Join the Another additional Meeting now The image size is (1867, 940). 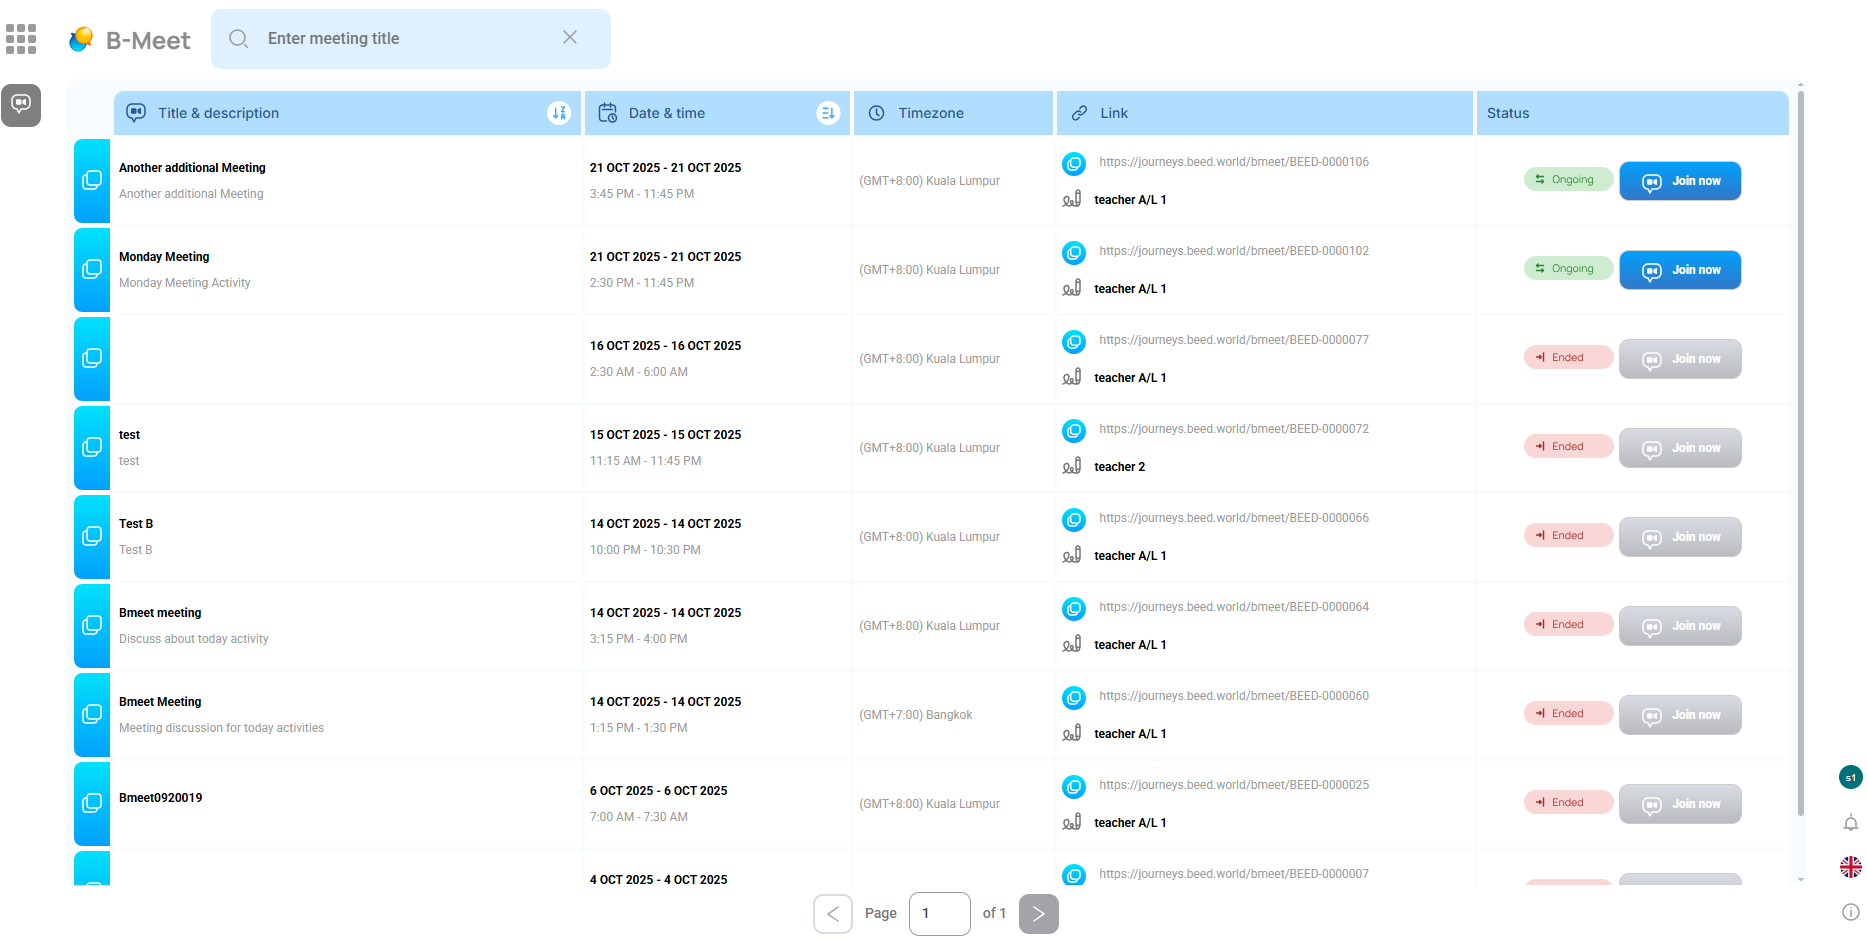pos(1680,181)
